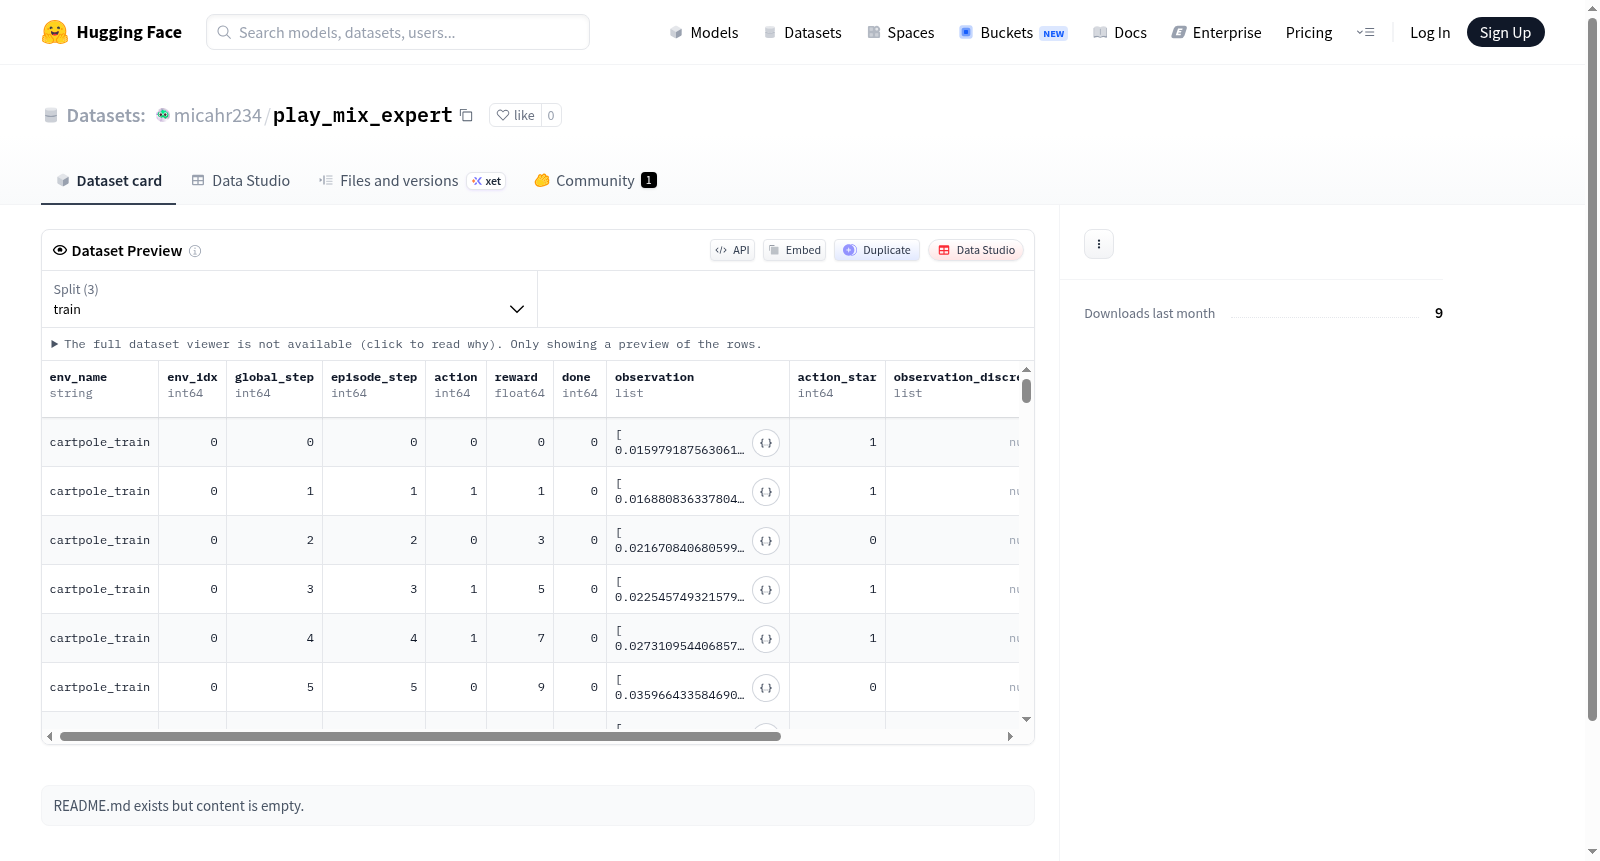Click the heart like button
Screen dimensions: 1600x861
tap(515, 115)
